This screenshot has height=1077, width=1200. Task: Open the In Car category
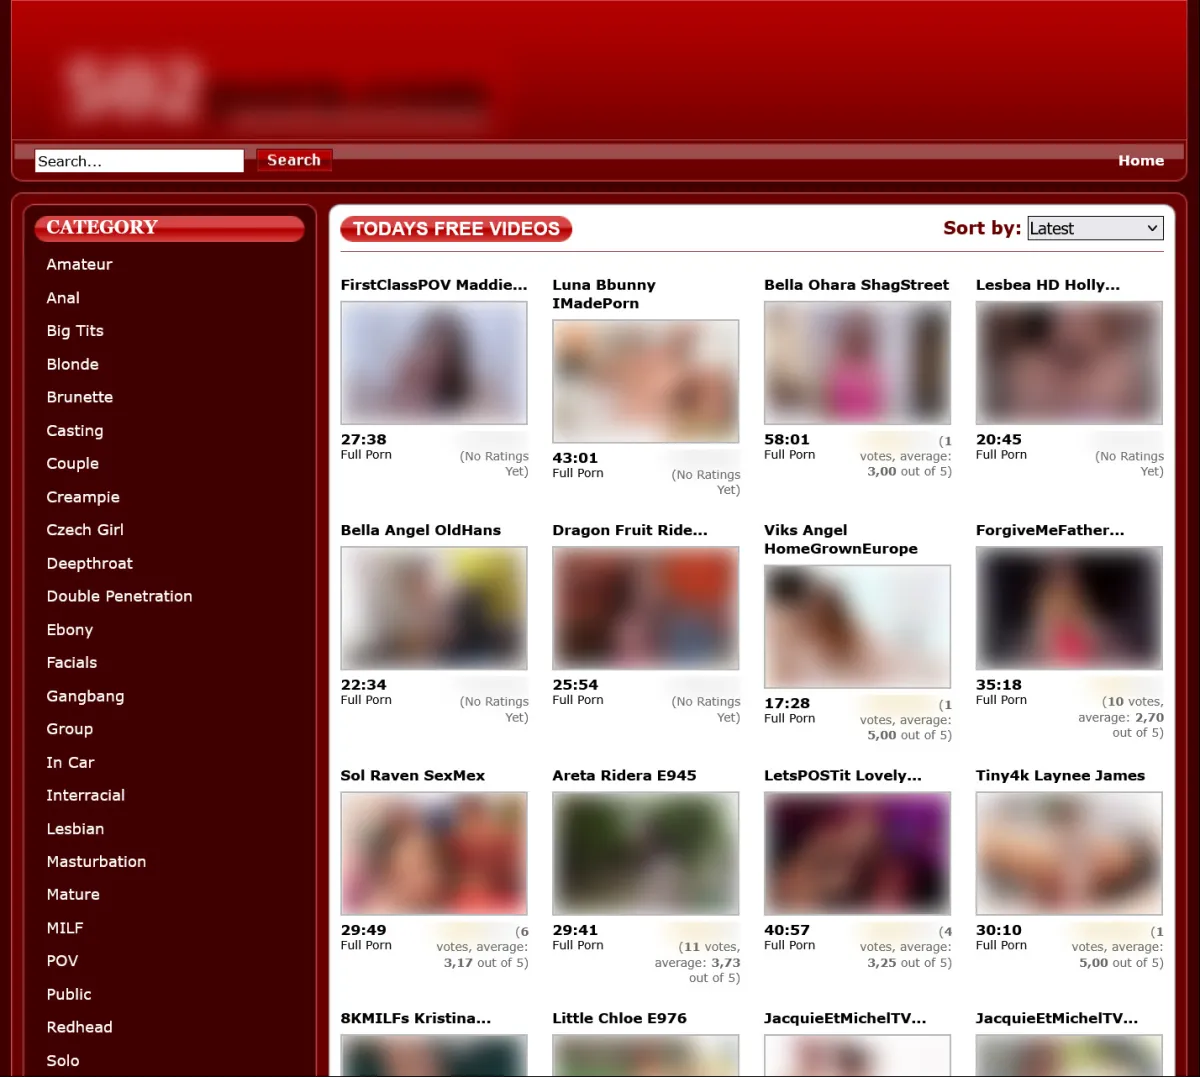pyautogui.click(x=70, y=762)
